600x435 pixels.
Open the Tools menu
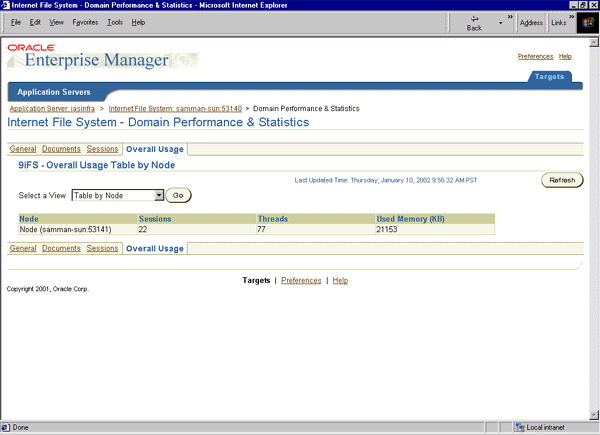pos(115,23)
